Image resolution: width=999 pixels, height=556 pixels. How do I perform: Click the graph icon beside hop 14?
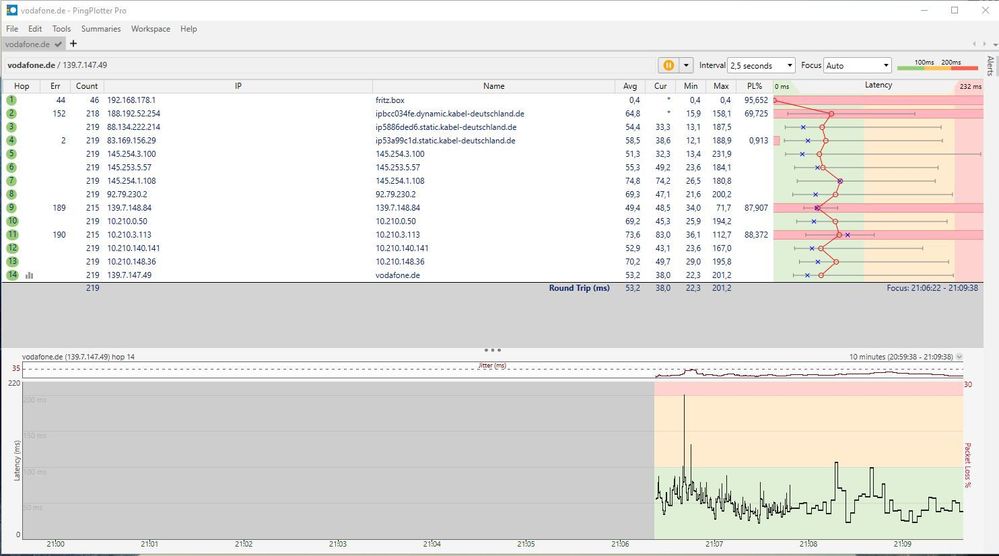pyautogui.click(x=30, y=275)
